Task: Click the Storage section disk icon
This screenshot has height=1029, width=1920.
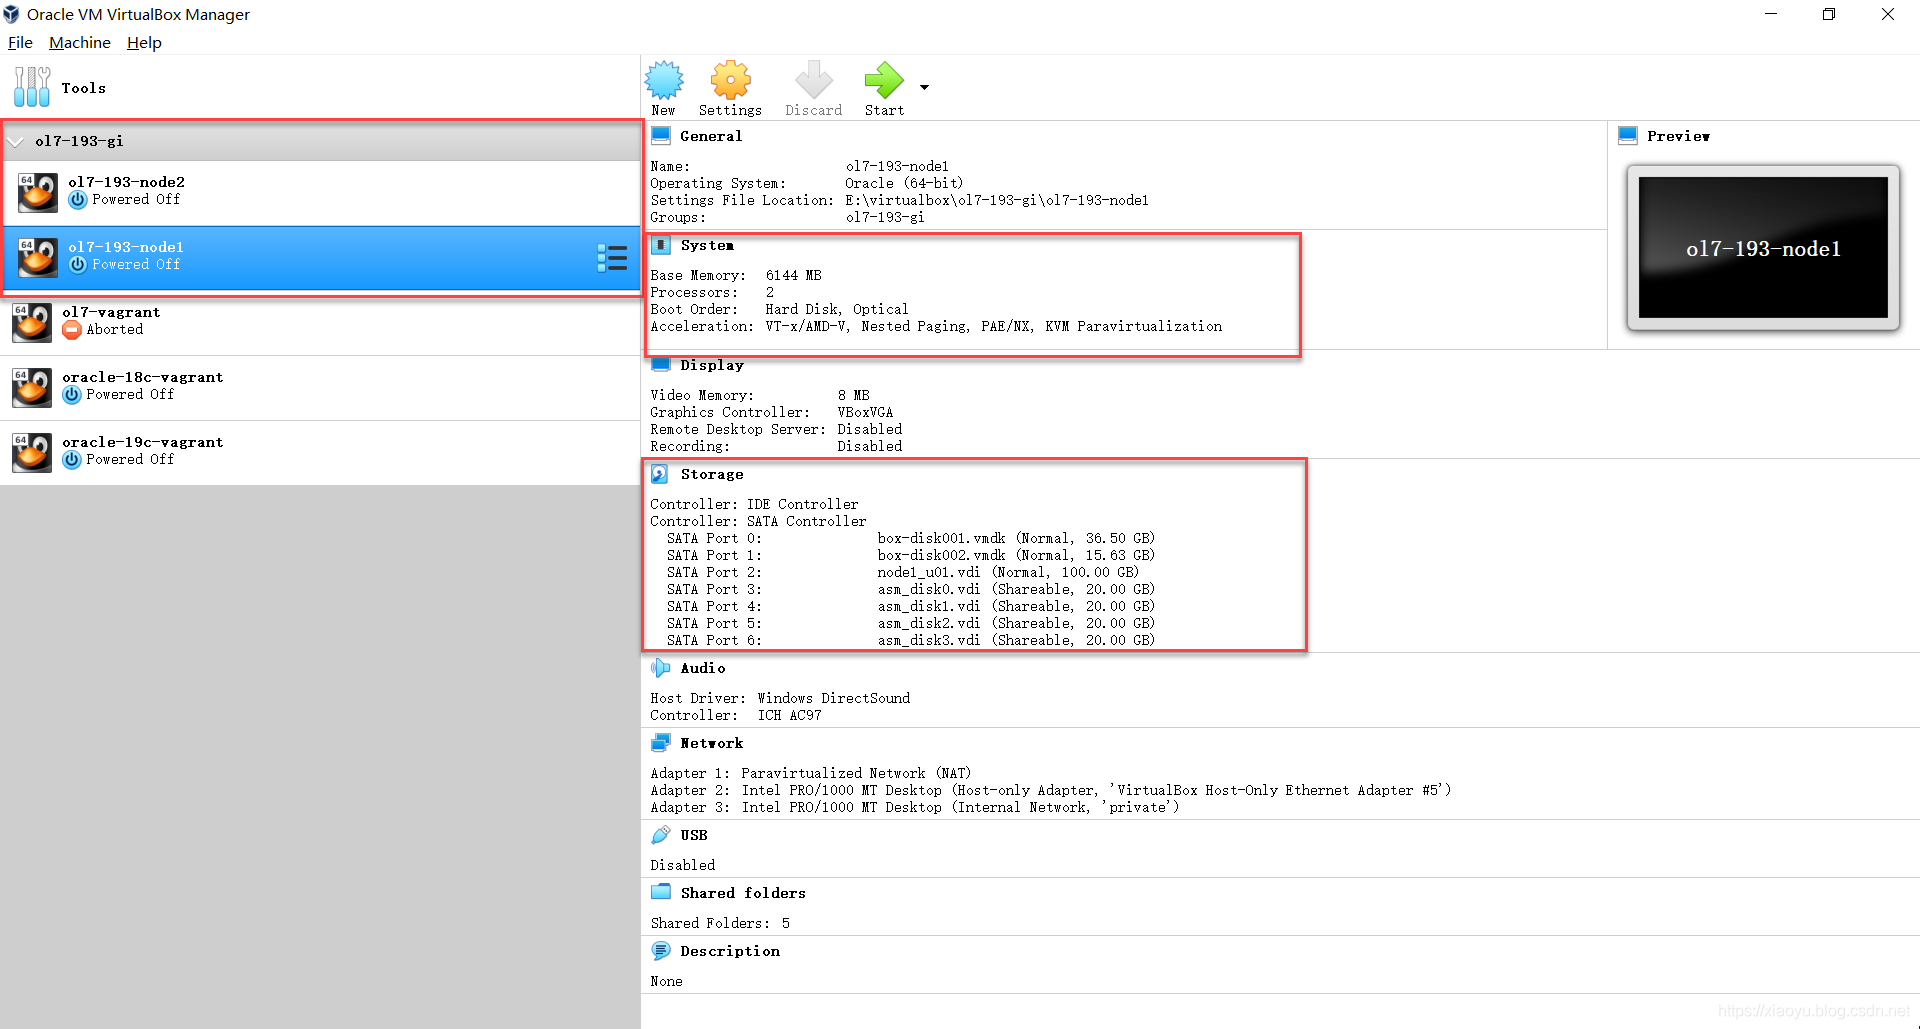Action: tap(660, 474)
